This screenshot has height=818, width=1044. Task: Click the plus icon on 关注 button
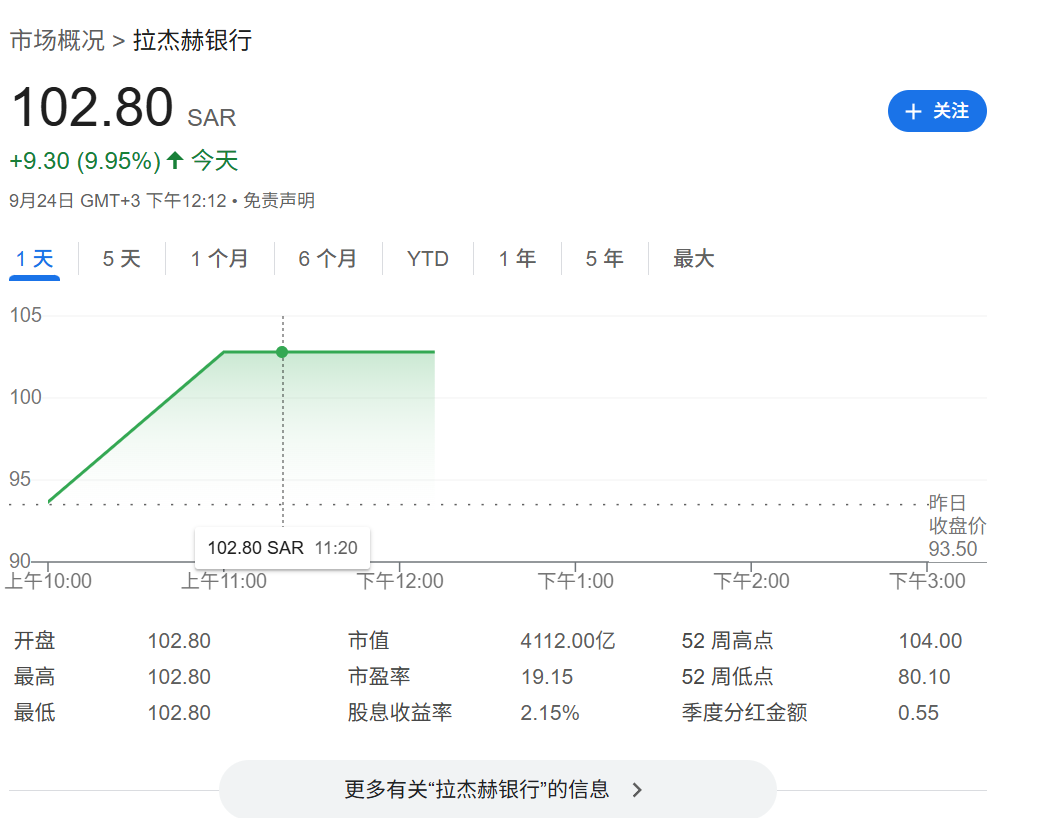[912, 111]
